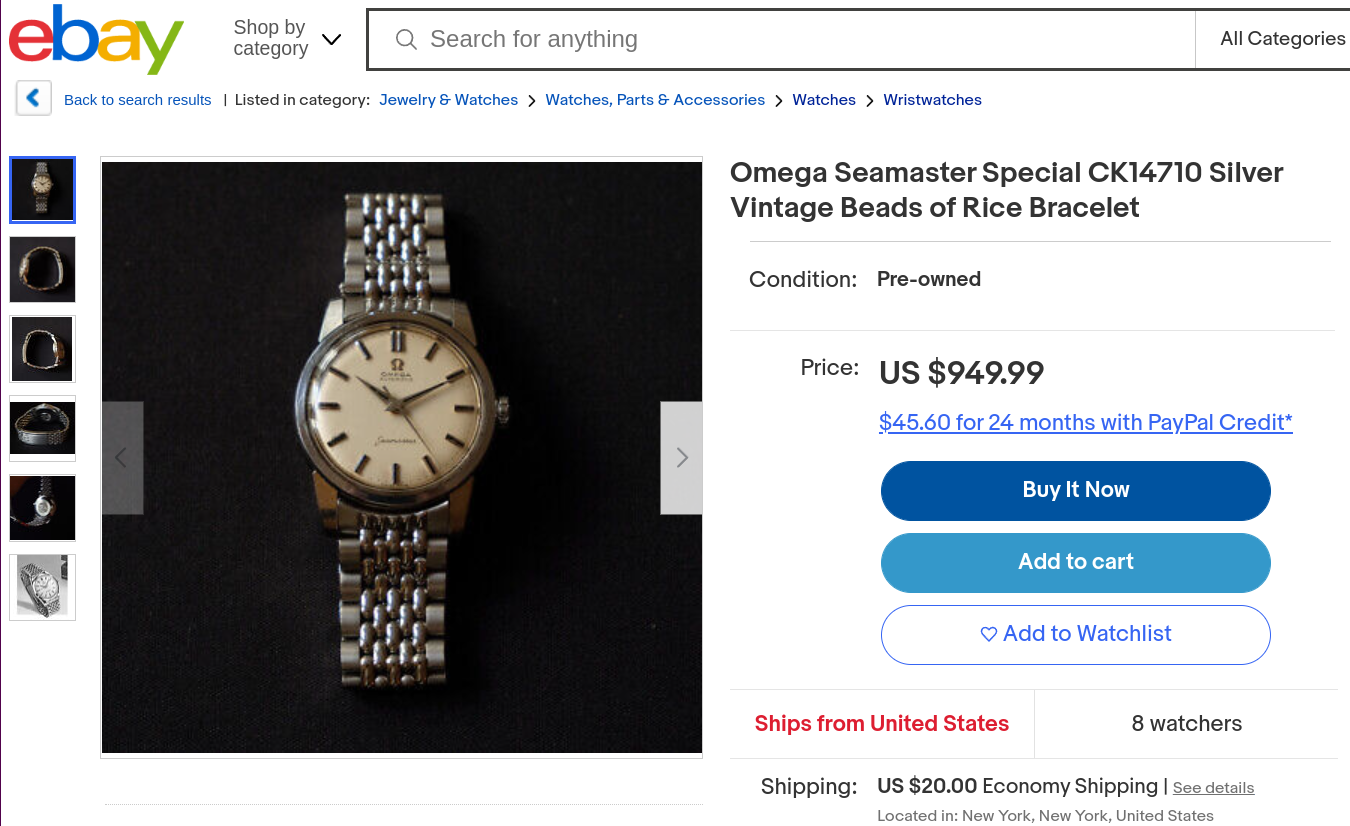Viewport: 1350px width, 826px height.
Task: Click See details for shipping
Action: (x=1213, y=788)
